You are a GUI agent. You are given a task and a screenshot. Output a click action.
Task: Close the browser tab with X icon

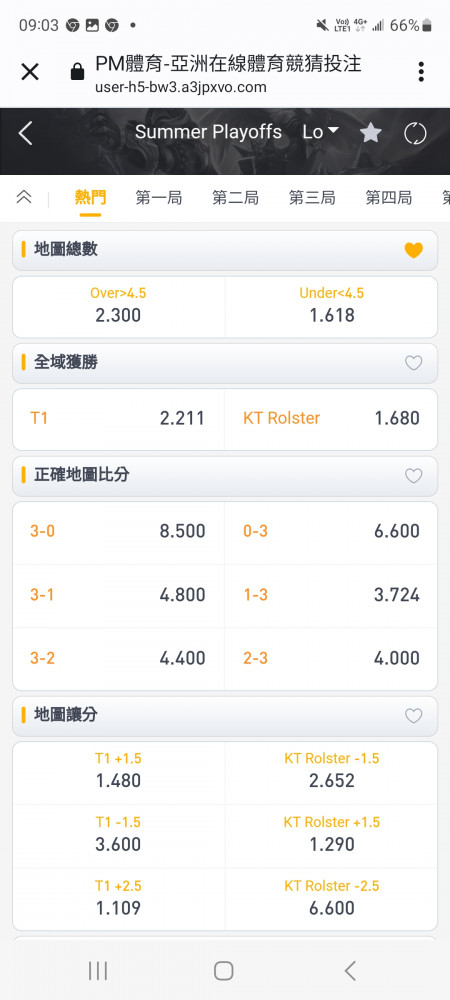click(x=30, y=71)
